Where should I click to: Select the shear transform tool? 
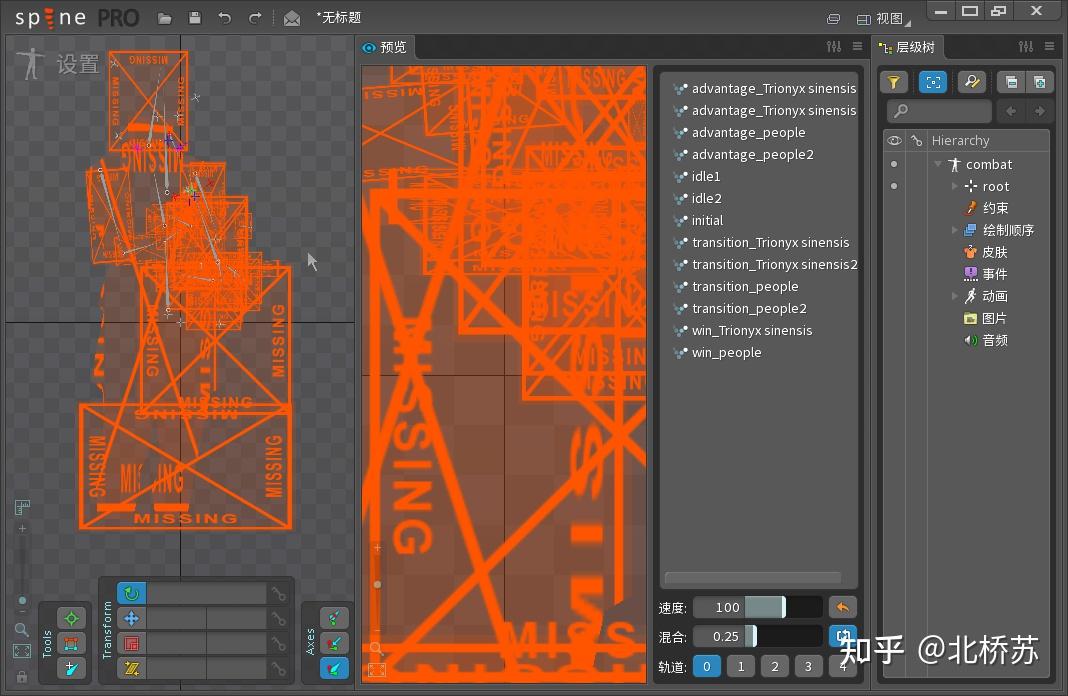pyautogui.click(x=132, y=668)
